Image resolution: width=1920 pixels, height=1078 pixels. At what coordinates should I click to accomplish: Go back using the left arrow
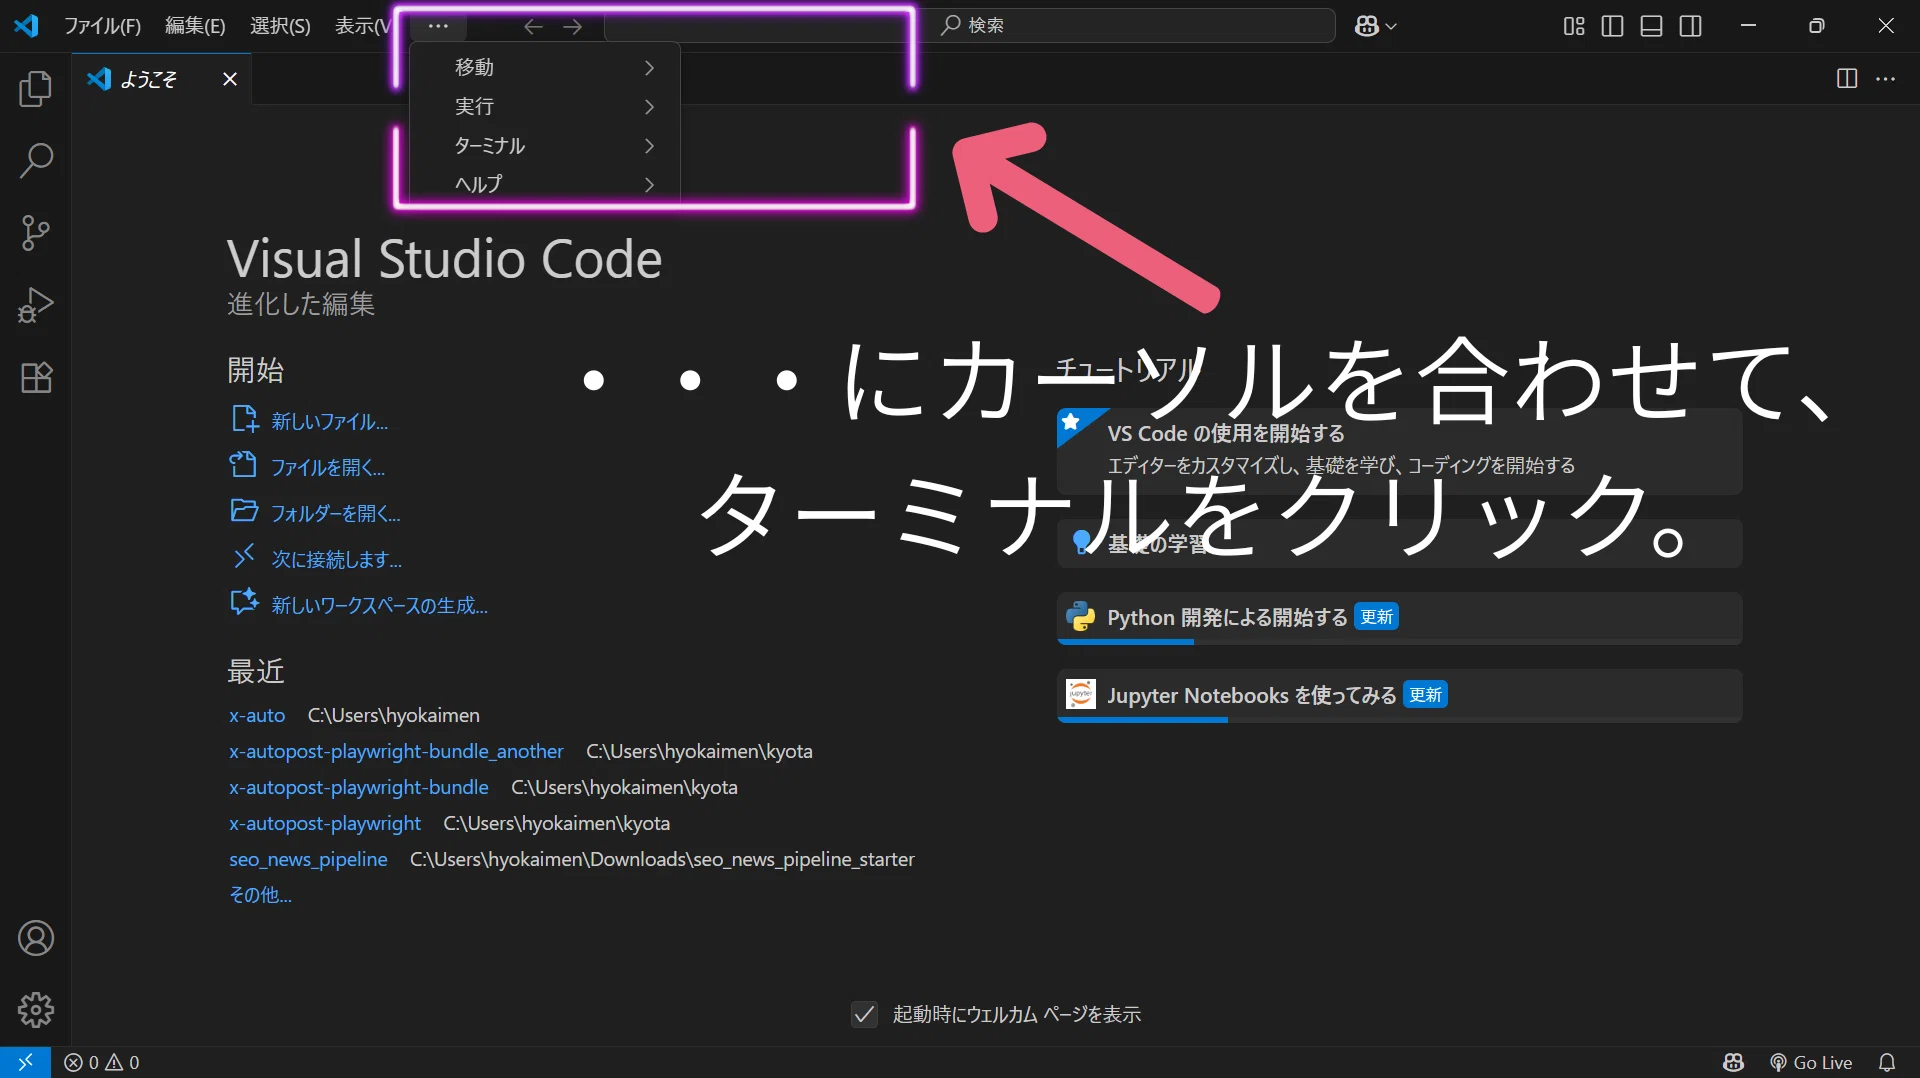click(x=533, y=26)
